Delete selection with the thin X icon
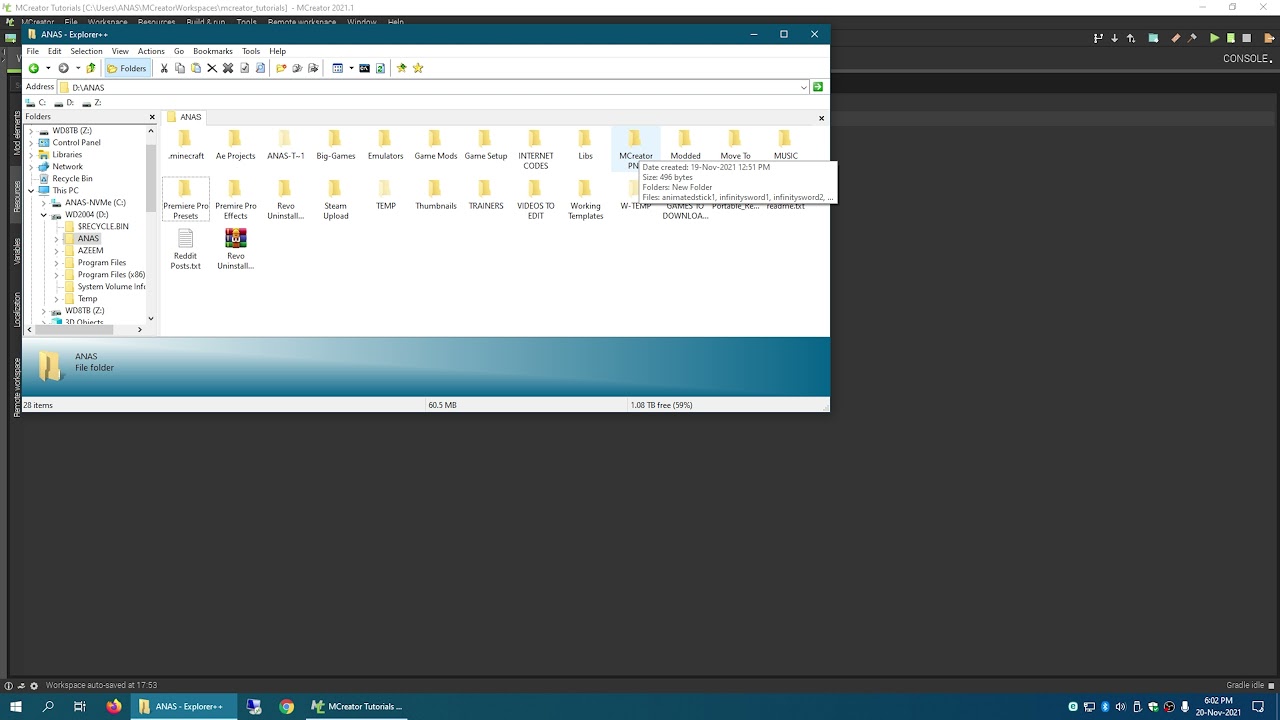The height and width of the screenshot is (720, 1280). point(212,68)
